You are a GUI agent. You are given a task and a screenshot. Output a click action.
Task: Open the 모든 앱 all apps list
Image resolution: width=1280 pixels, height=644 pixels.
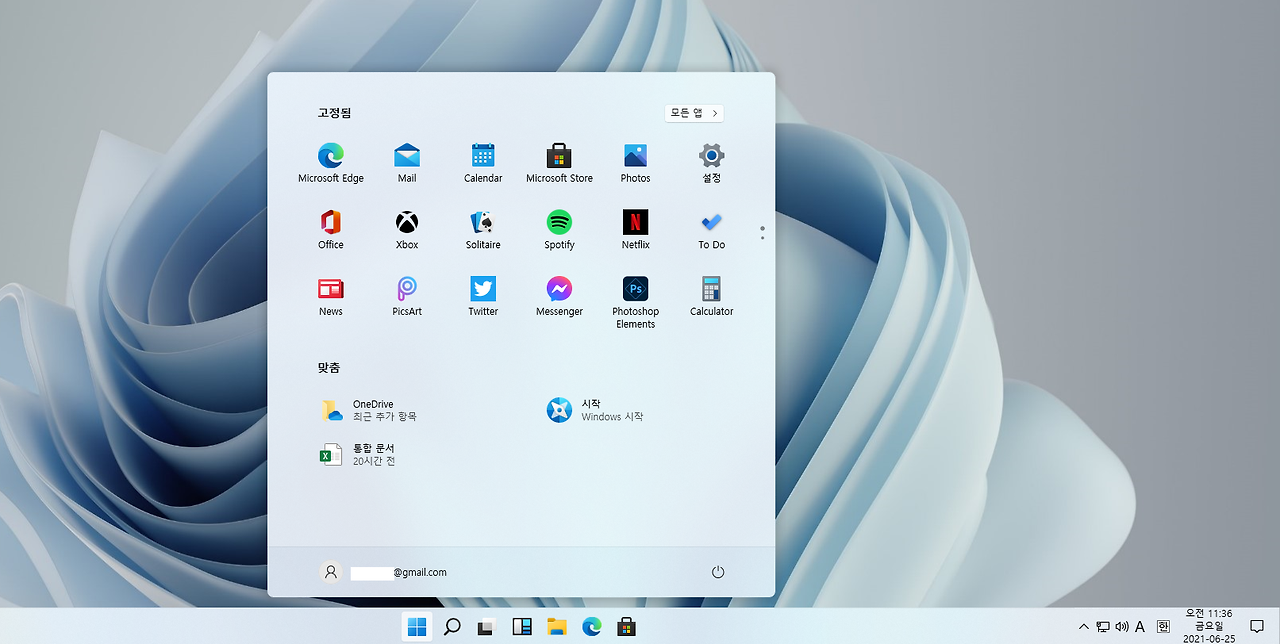(x=694, y=113)
